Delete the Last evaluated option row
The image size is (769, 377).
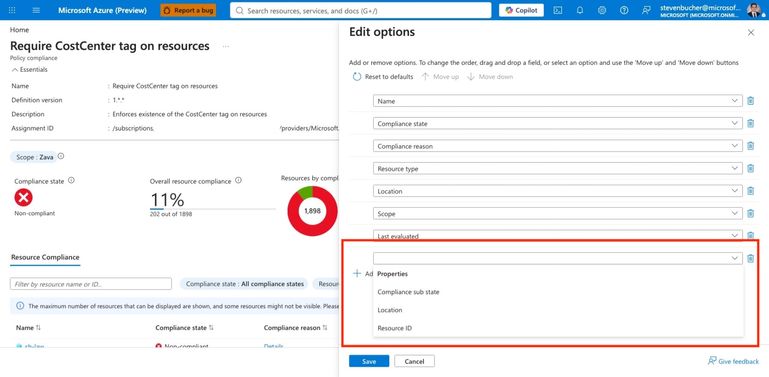[750, 236]
